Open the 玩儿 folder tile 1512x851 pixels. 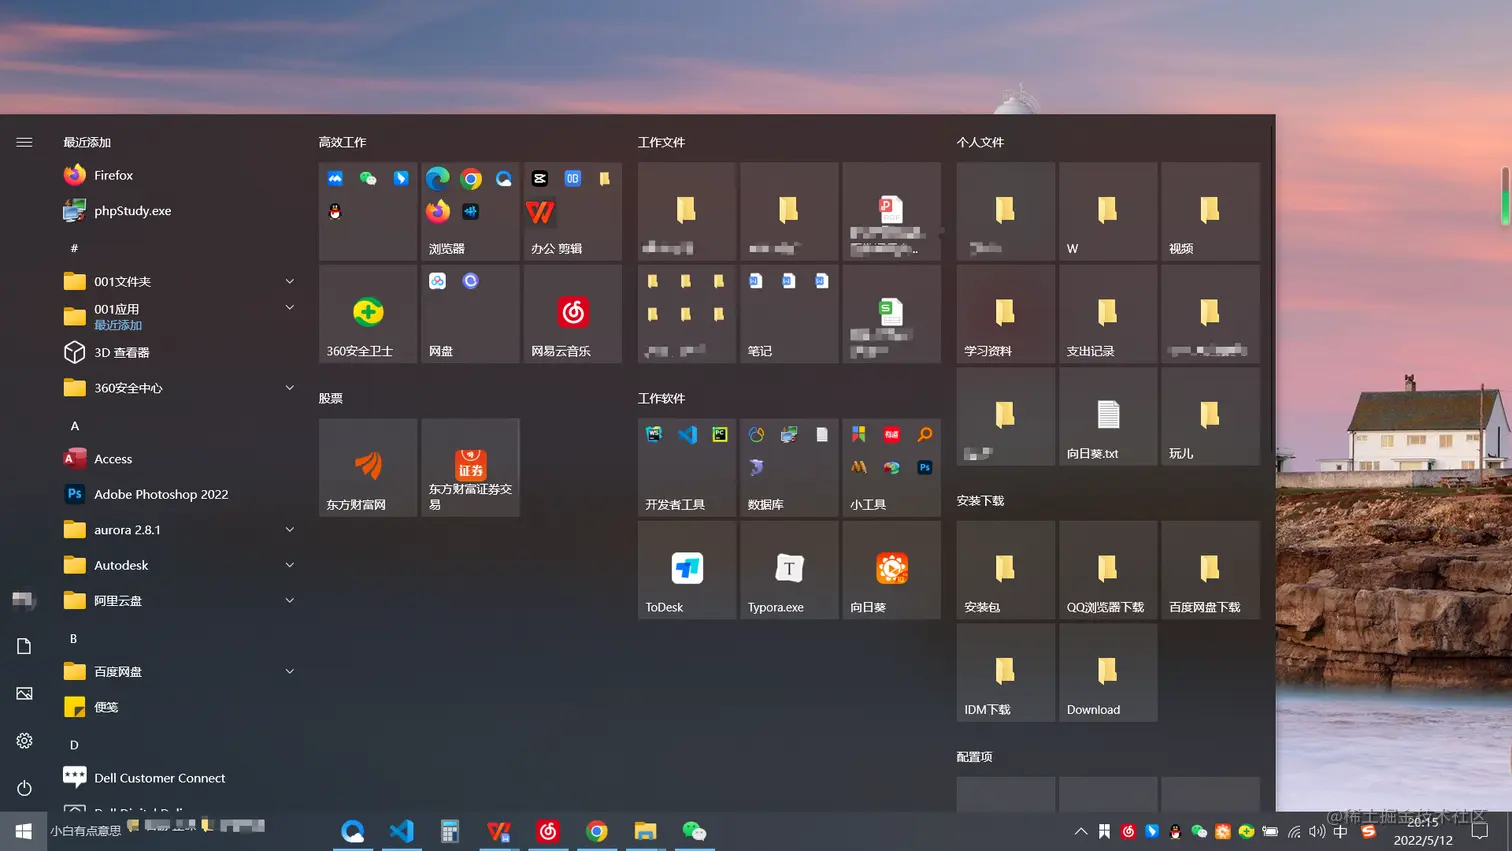tap(1210, 416)
